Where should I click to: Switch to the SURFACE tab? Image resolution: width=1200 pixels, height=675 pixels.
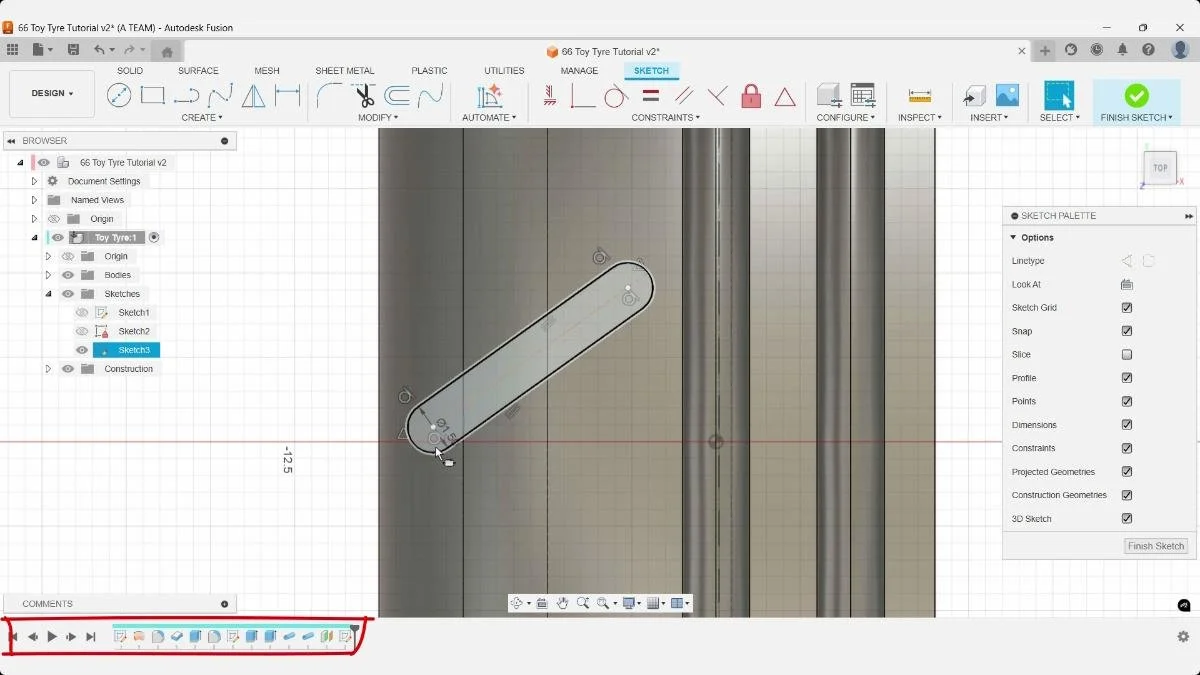(x=198, y=71)
